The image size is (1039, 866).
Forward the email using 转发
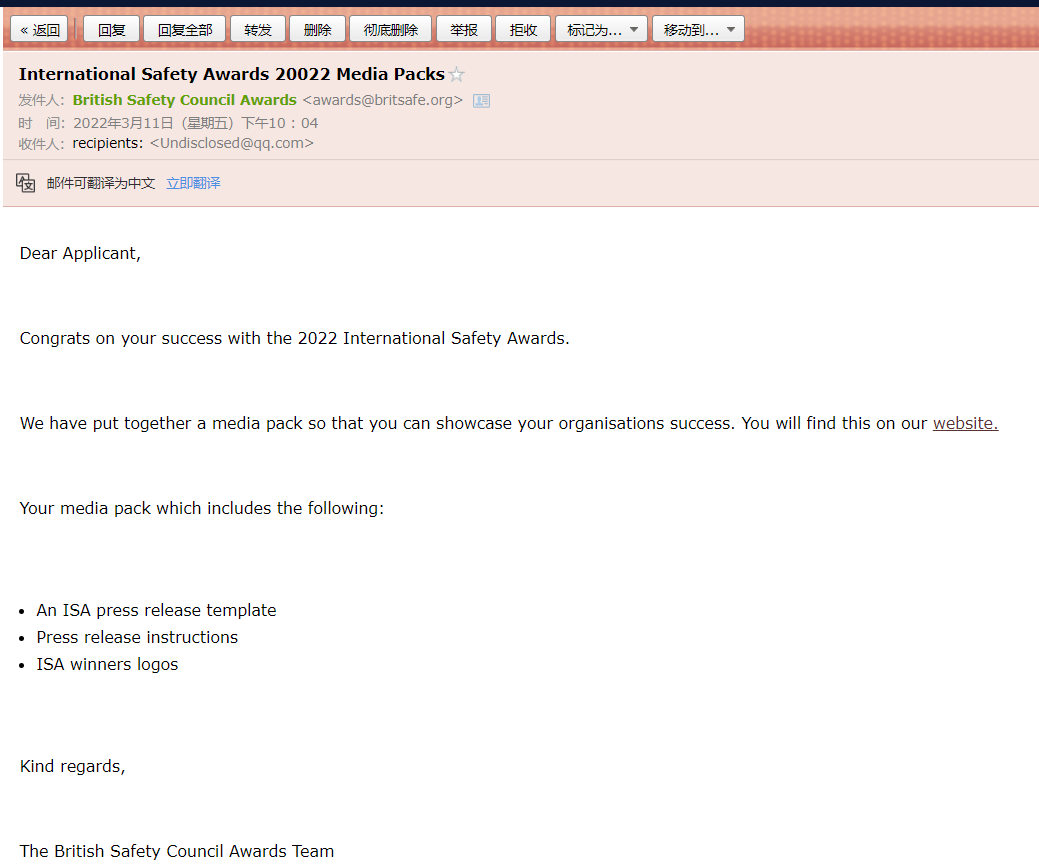point(258,30)
